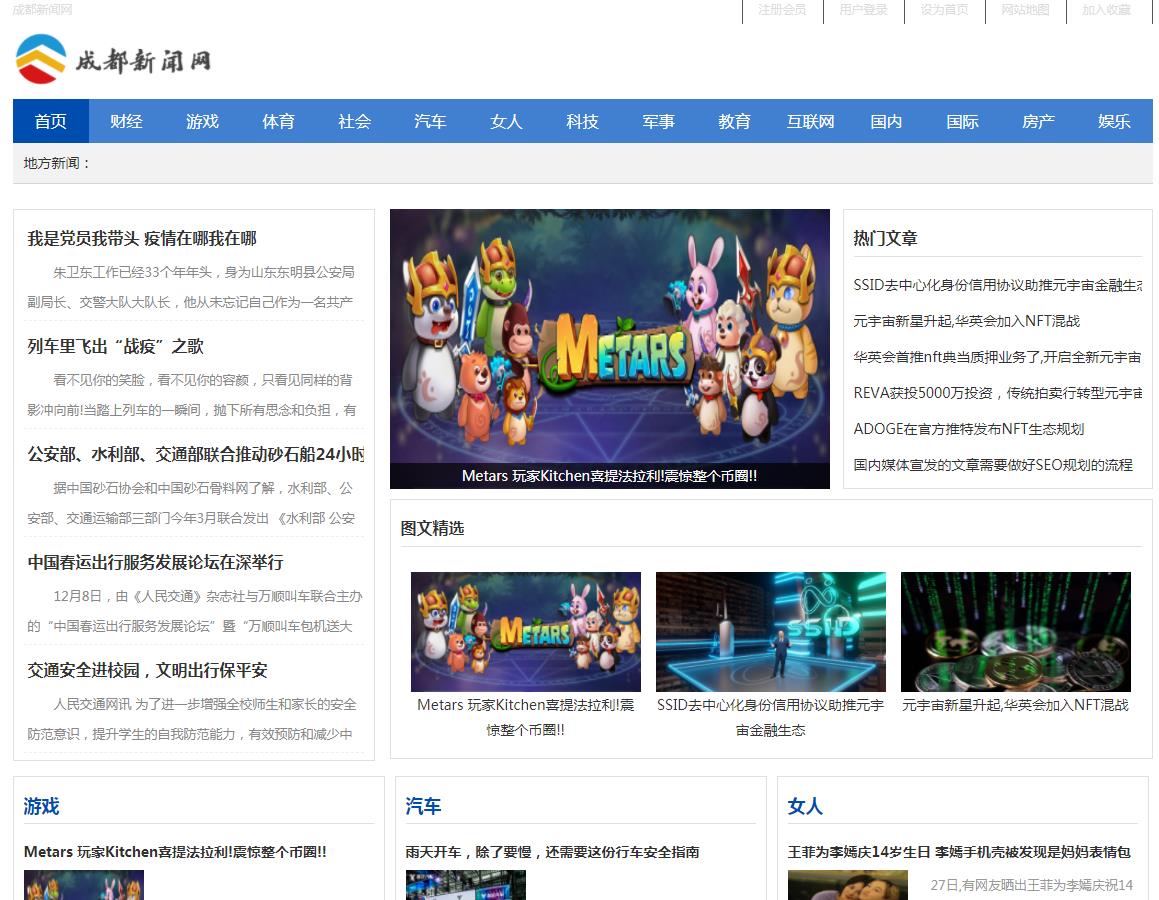The height and width of the screenshot is (900, 1159).
Task: Click banner caption Metars 玩家Kitchen喜提法拉利
Action: (610, 476)
